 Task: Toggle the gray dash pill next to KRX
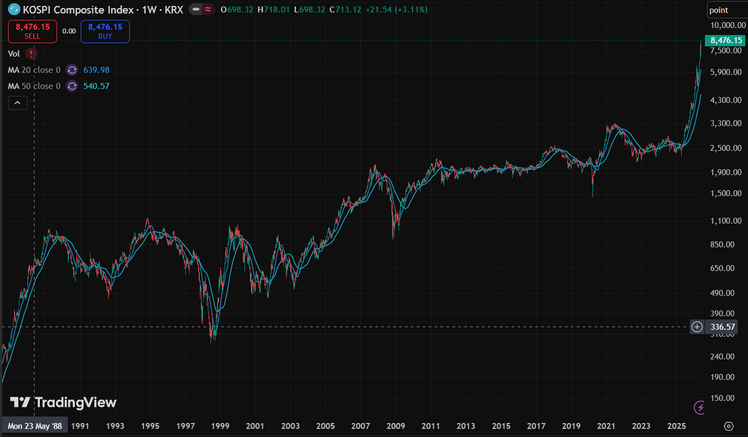(196, 9)
